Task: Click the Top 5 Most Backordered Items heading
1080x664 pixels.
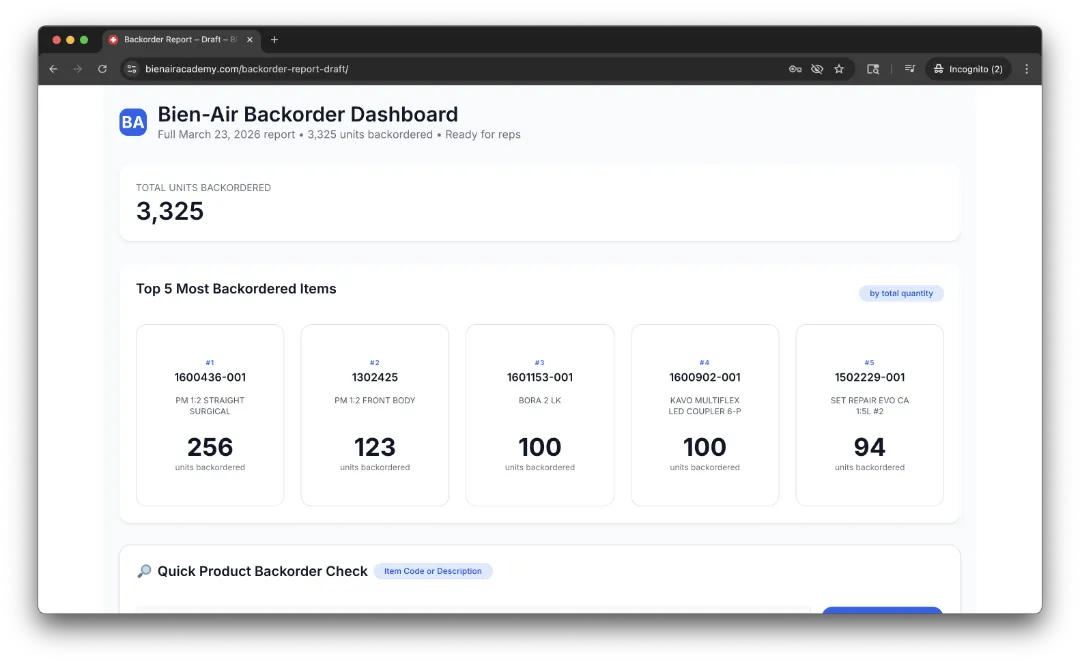Action: [x=236, y=289]
